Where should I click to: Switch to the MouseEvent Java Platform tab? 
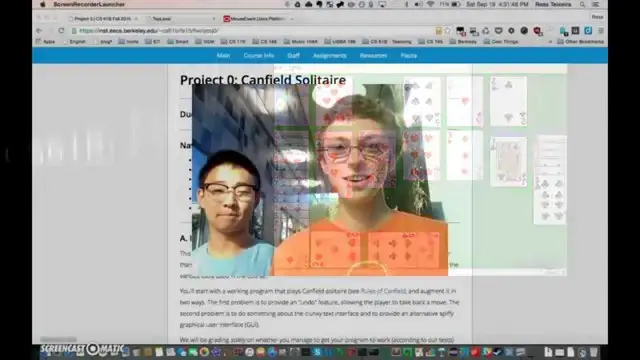[257, 19]
